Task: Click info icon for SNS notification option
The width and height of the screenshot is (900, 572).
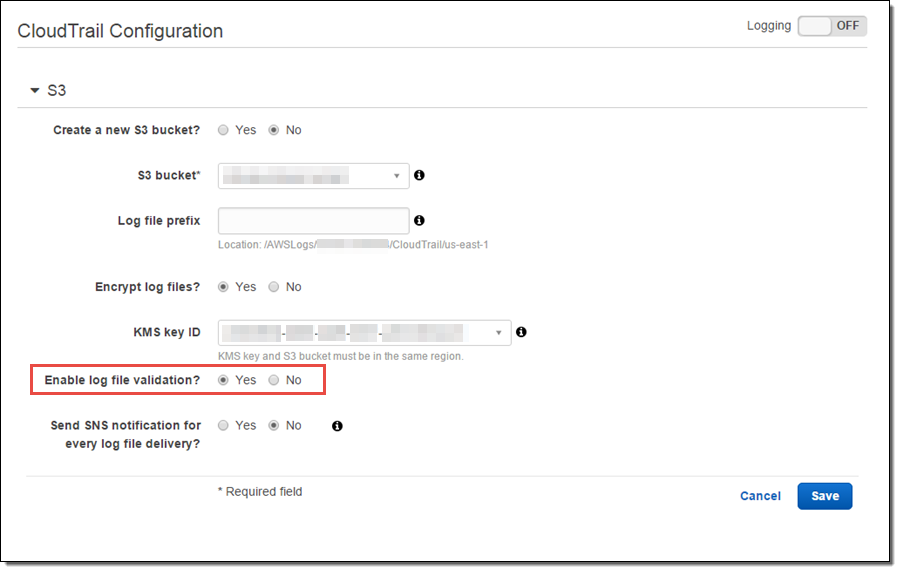Action: click(x=337, y=426)
